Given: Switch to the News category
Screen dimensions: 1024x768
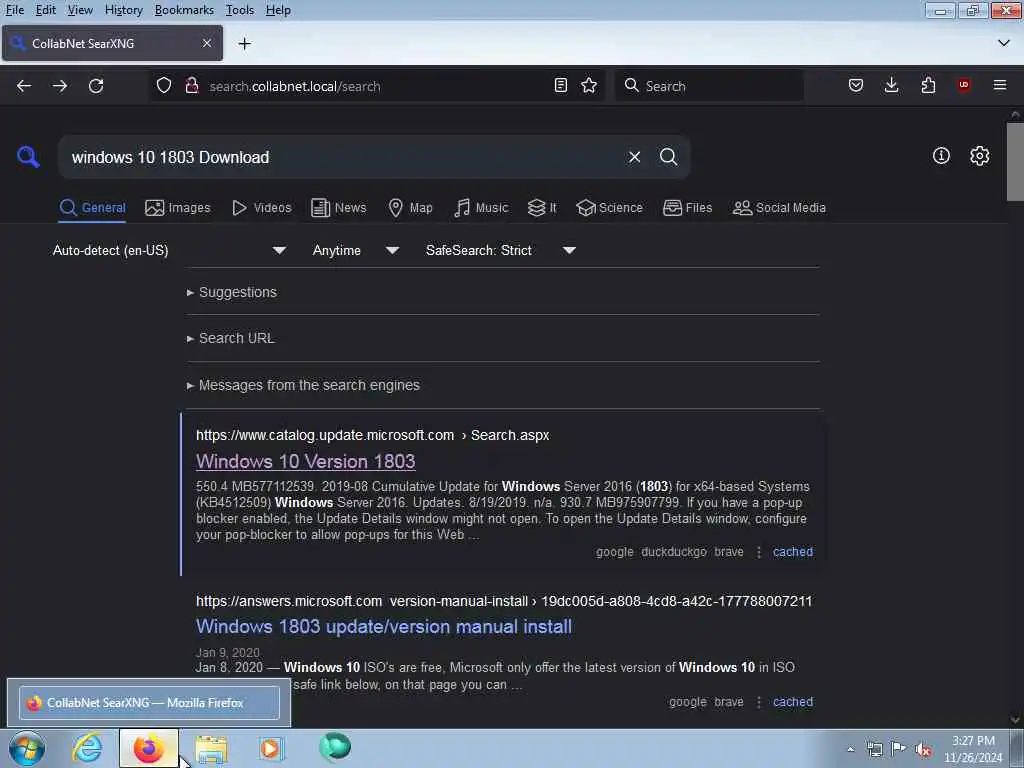Looking at the screenshot, I should [338, 208].
